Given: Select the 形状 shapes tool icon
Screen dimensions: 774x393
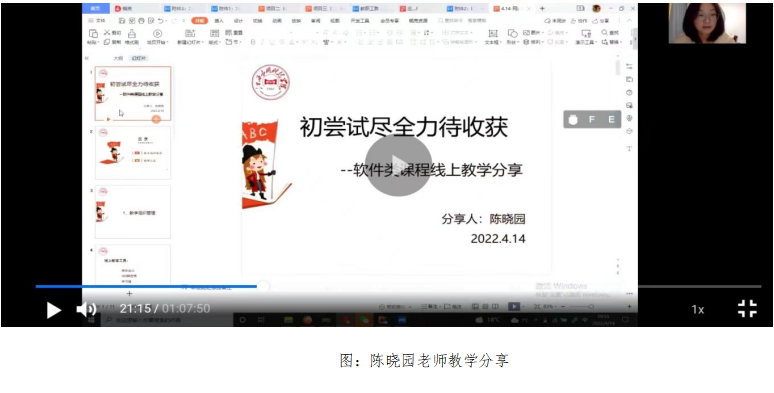Looking at the screenshot, I should 513,34.
